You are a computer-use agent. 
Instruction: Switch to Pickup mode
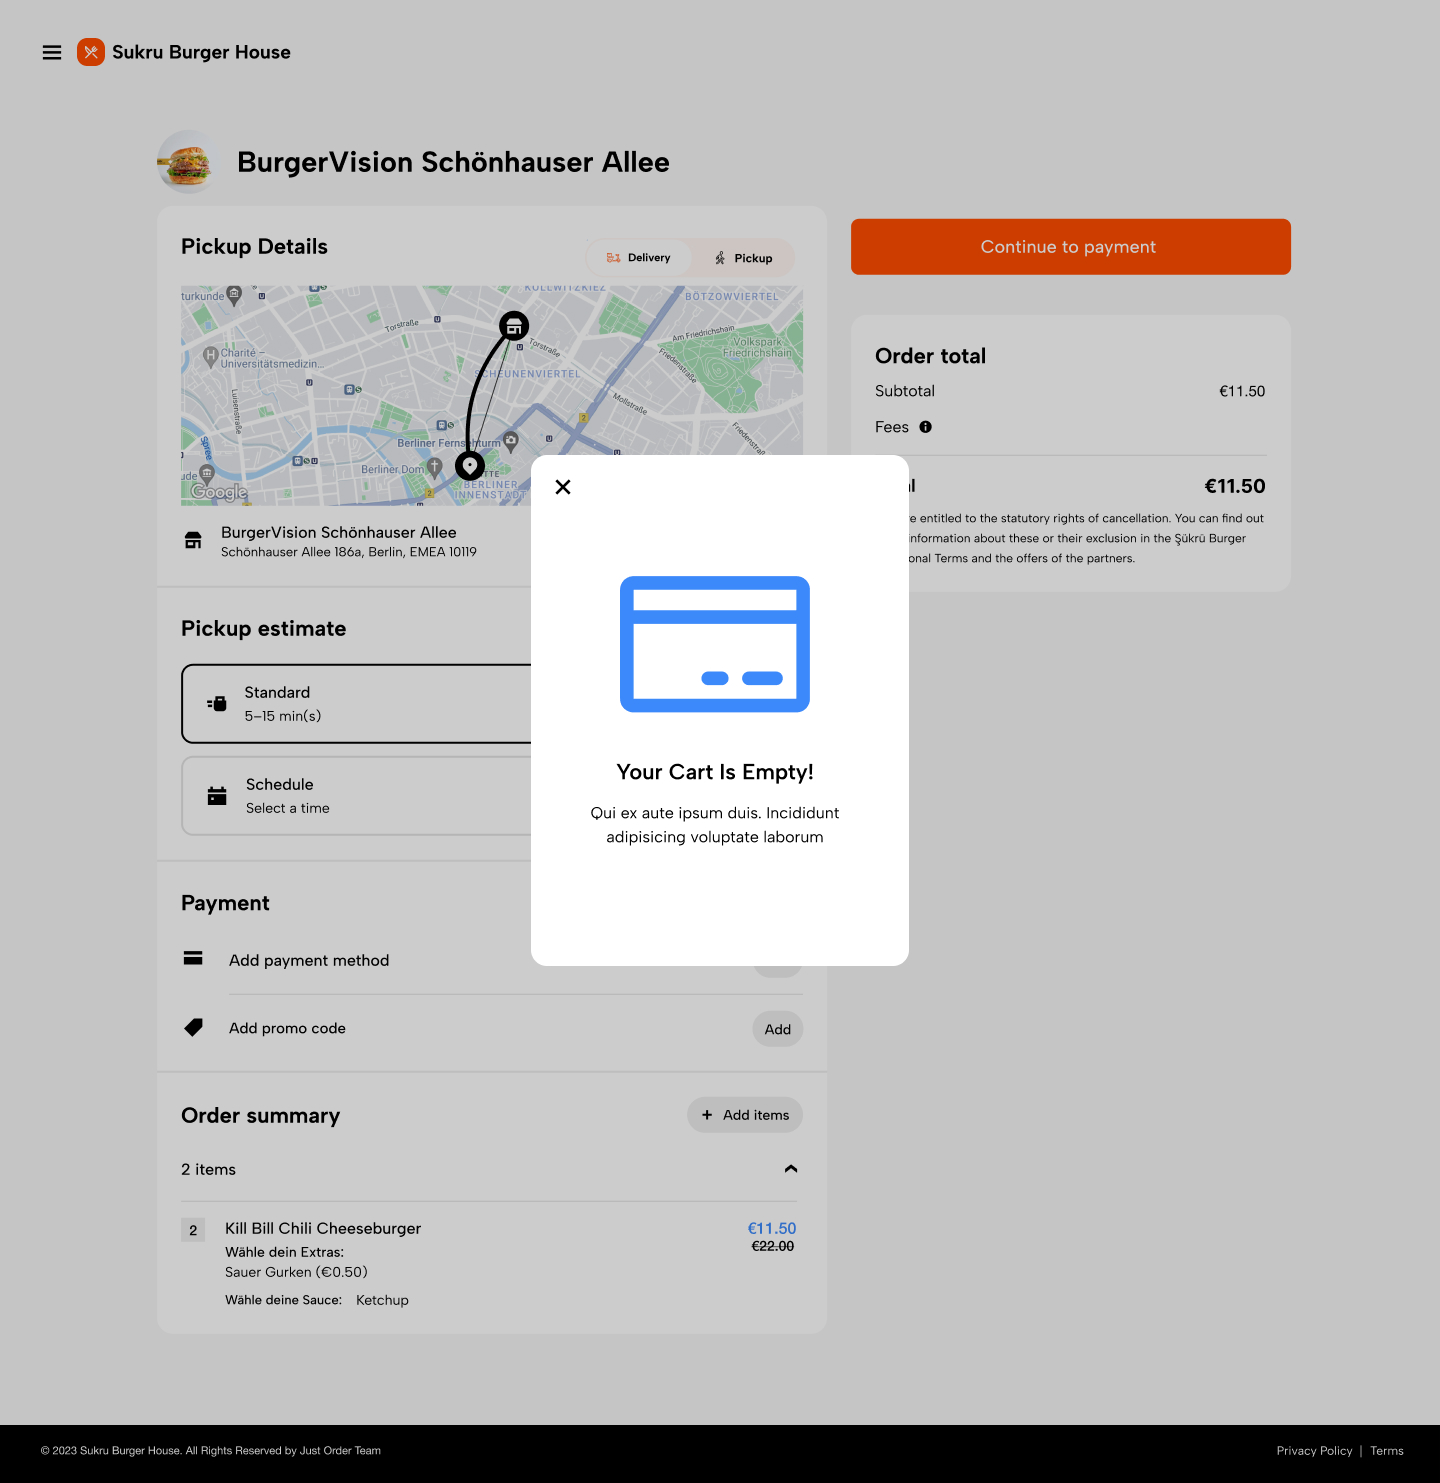(x=744, y=258)
